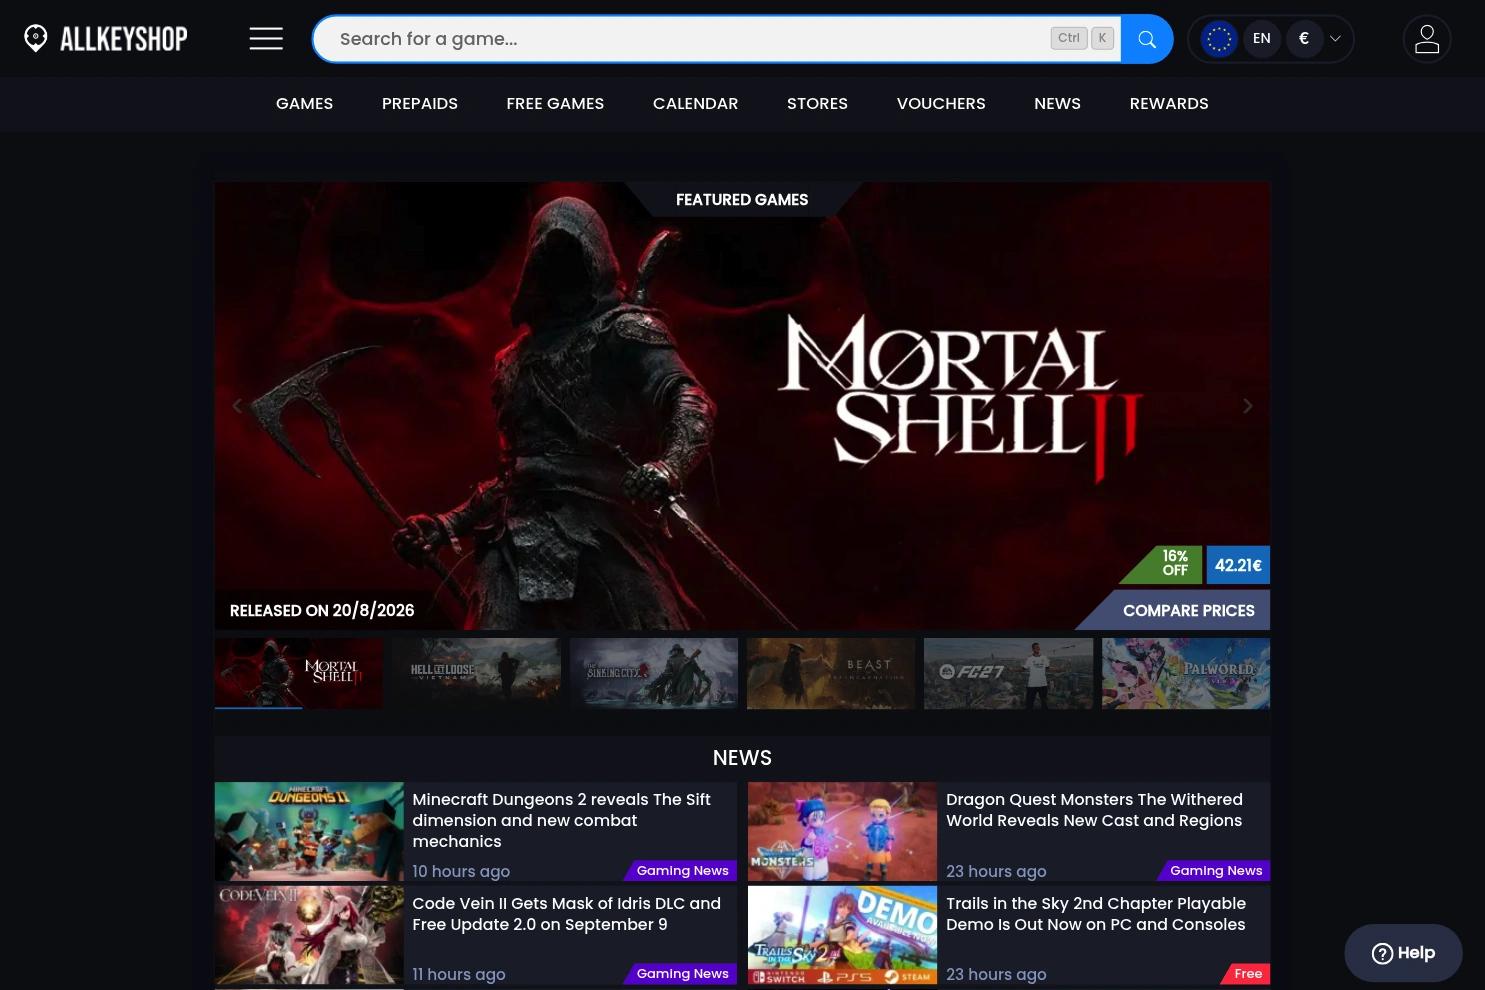Open the Free Games menu
The image size is (1485, 990).
click(x=555, y=104)
